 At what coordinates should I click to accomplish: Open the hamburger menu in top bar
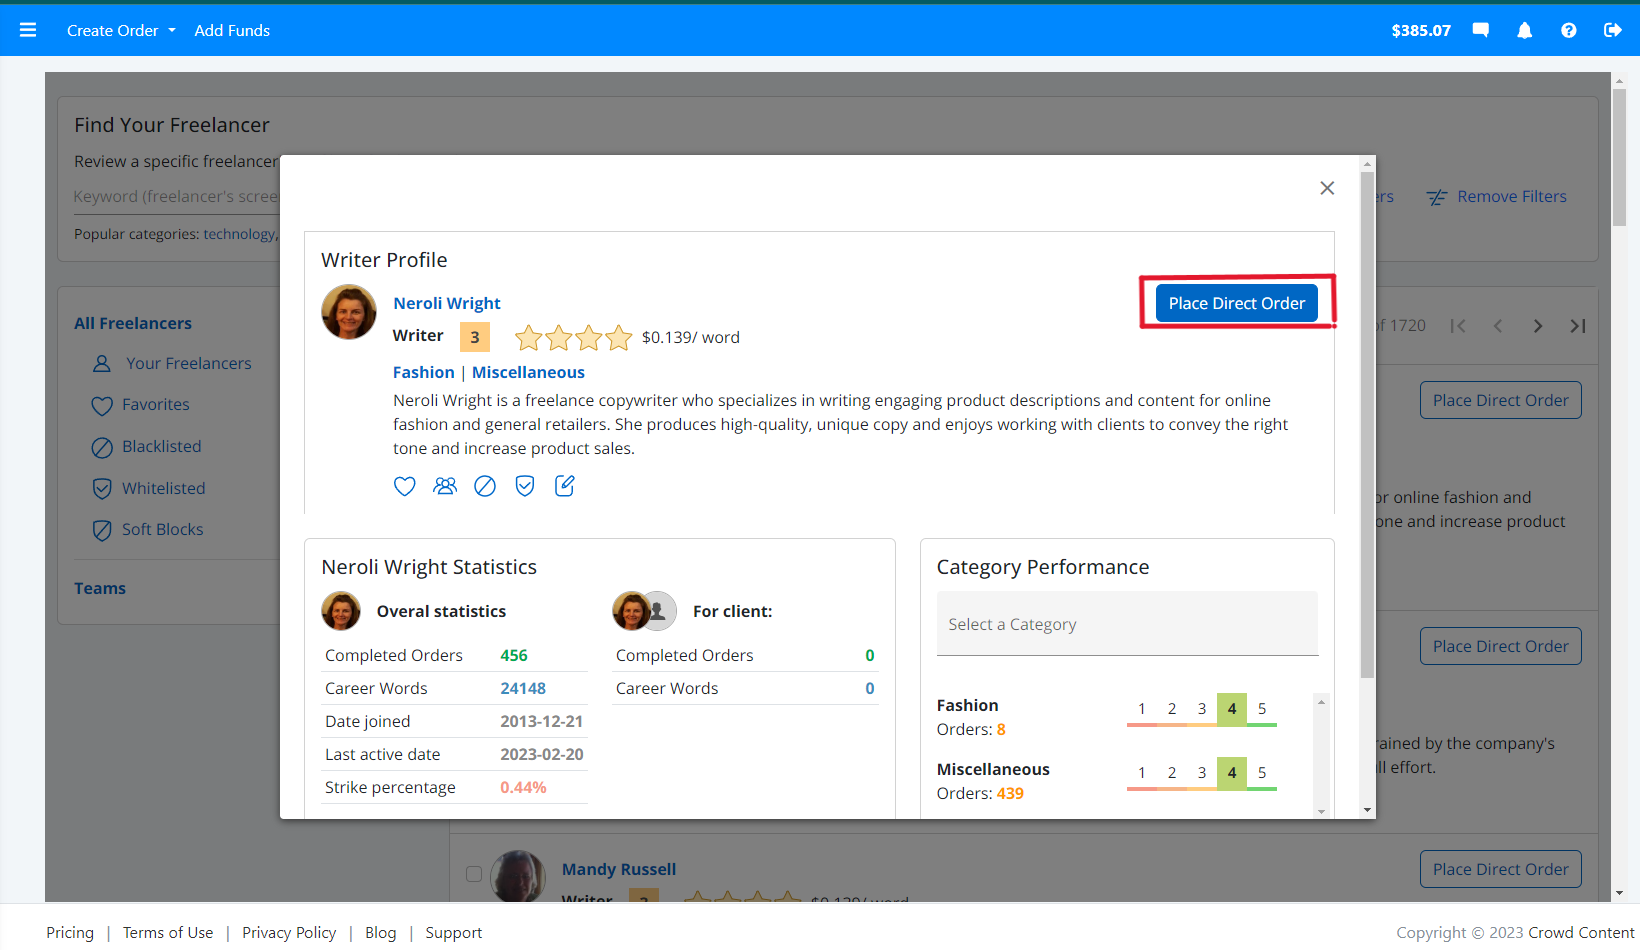(28, 30)
